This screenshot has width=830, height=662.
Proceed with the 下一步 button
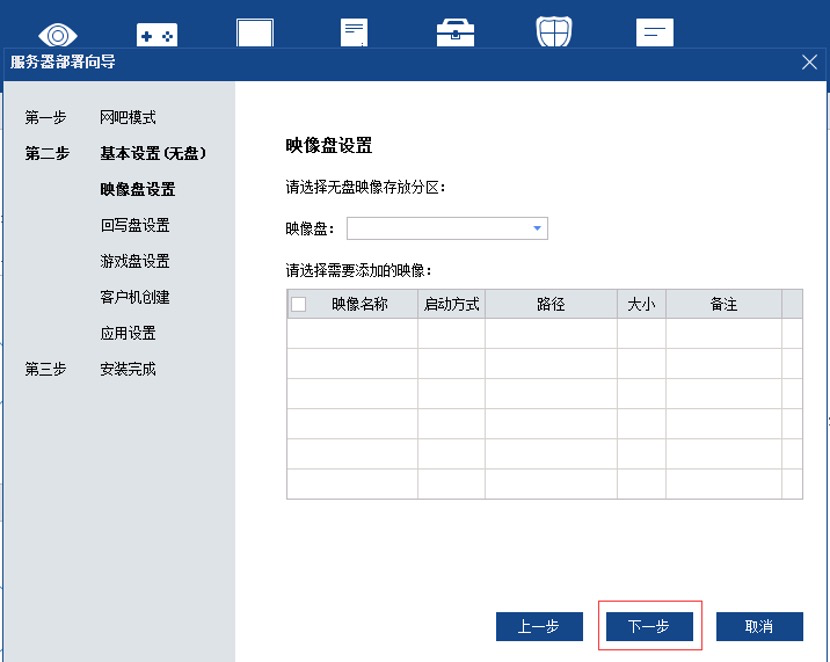coord(649,627)
